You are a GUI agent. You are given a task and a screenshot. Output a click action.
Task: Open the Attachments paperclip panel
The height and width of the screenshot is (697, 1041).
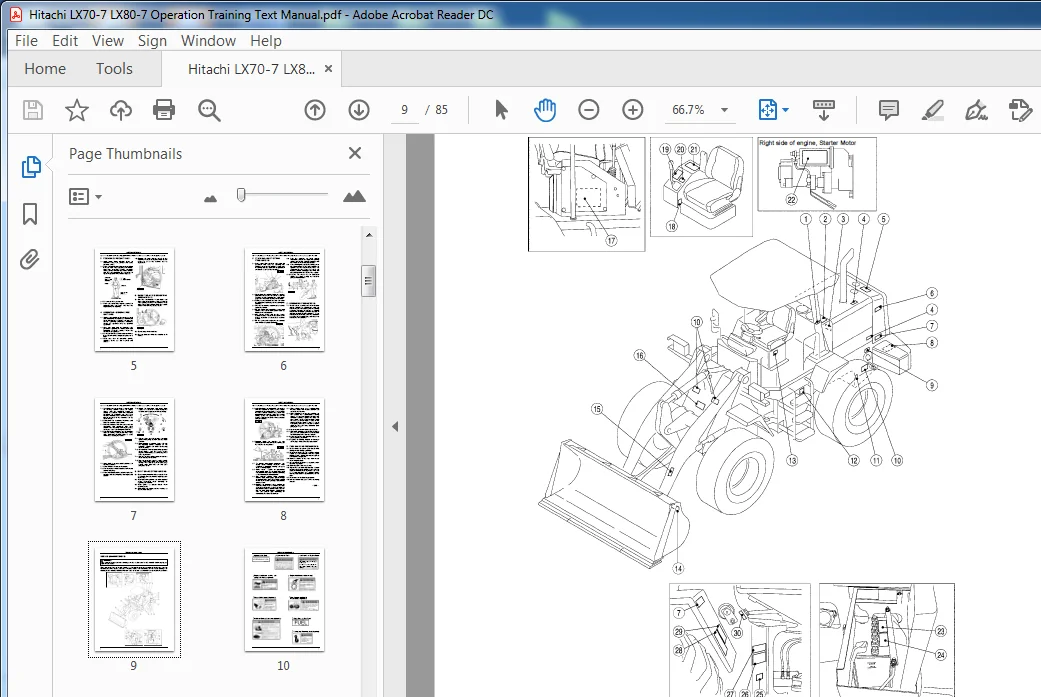29,260
